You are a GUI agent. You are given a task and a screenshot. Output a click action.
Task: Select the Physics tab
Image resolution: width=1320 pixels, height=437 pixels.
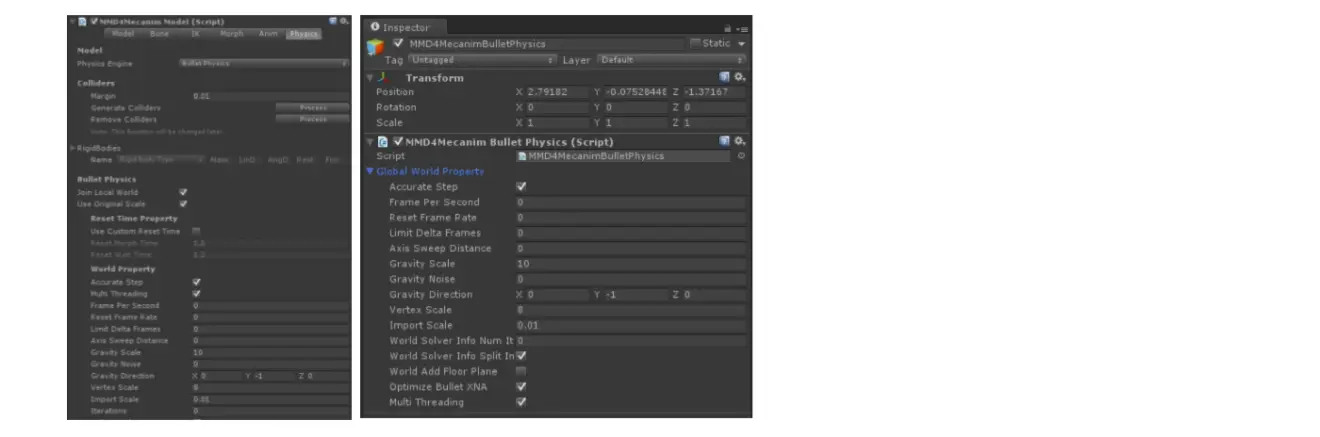click(303, 34)
